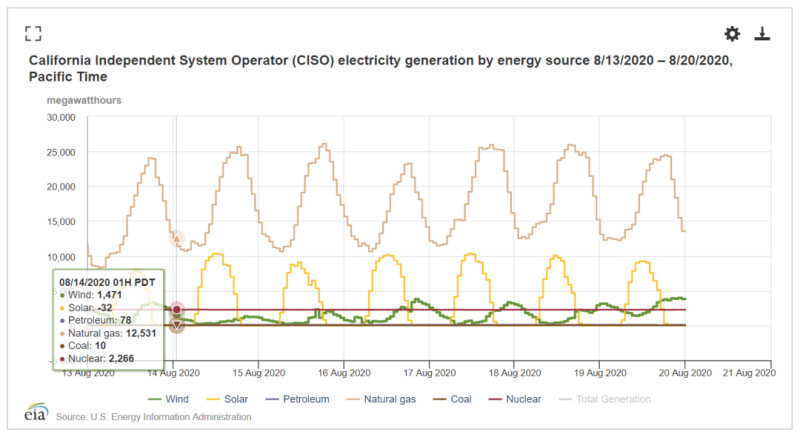Click the Natural gas triangle marker

click(177, 238)
